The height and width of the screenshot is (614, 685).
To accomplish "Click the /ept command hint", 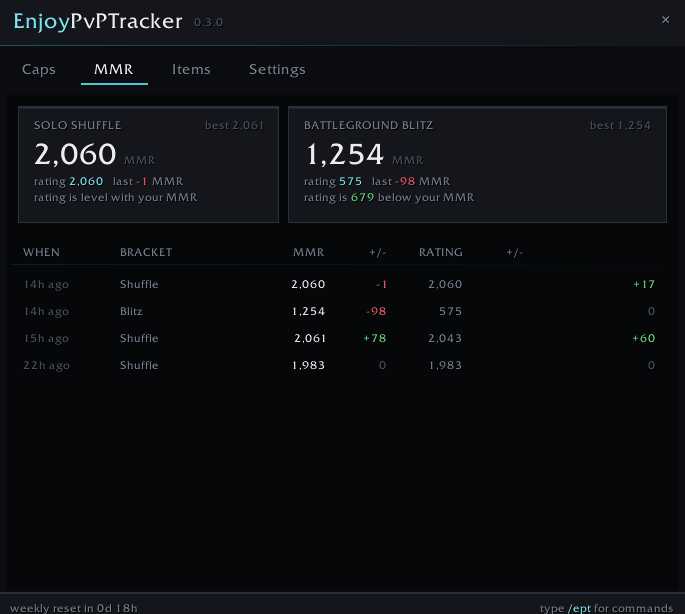I will (x=579, y=608).
